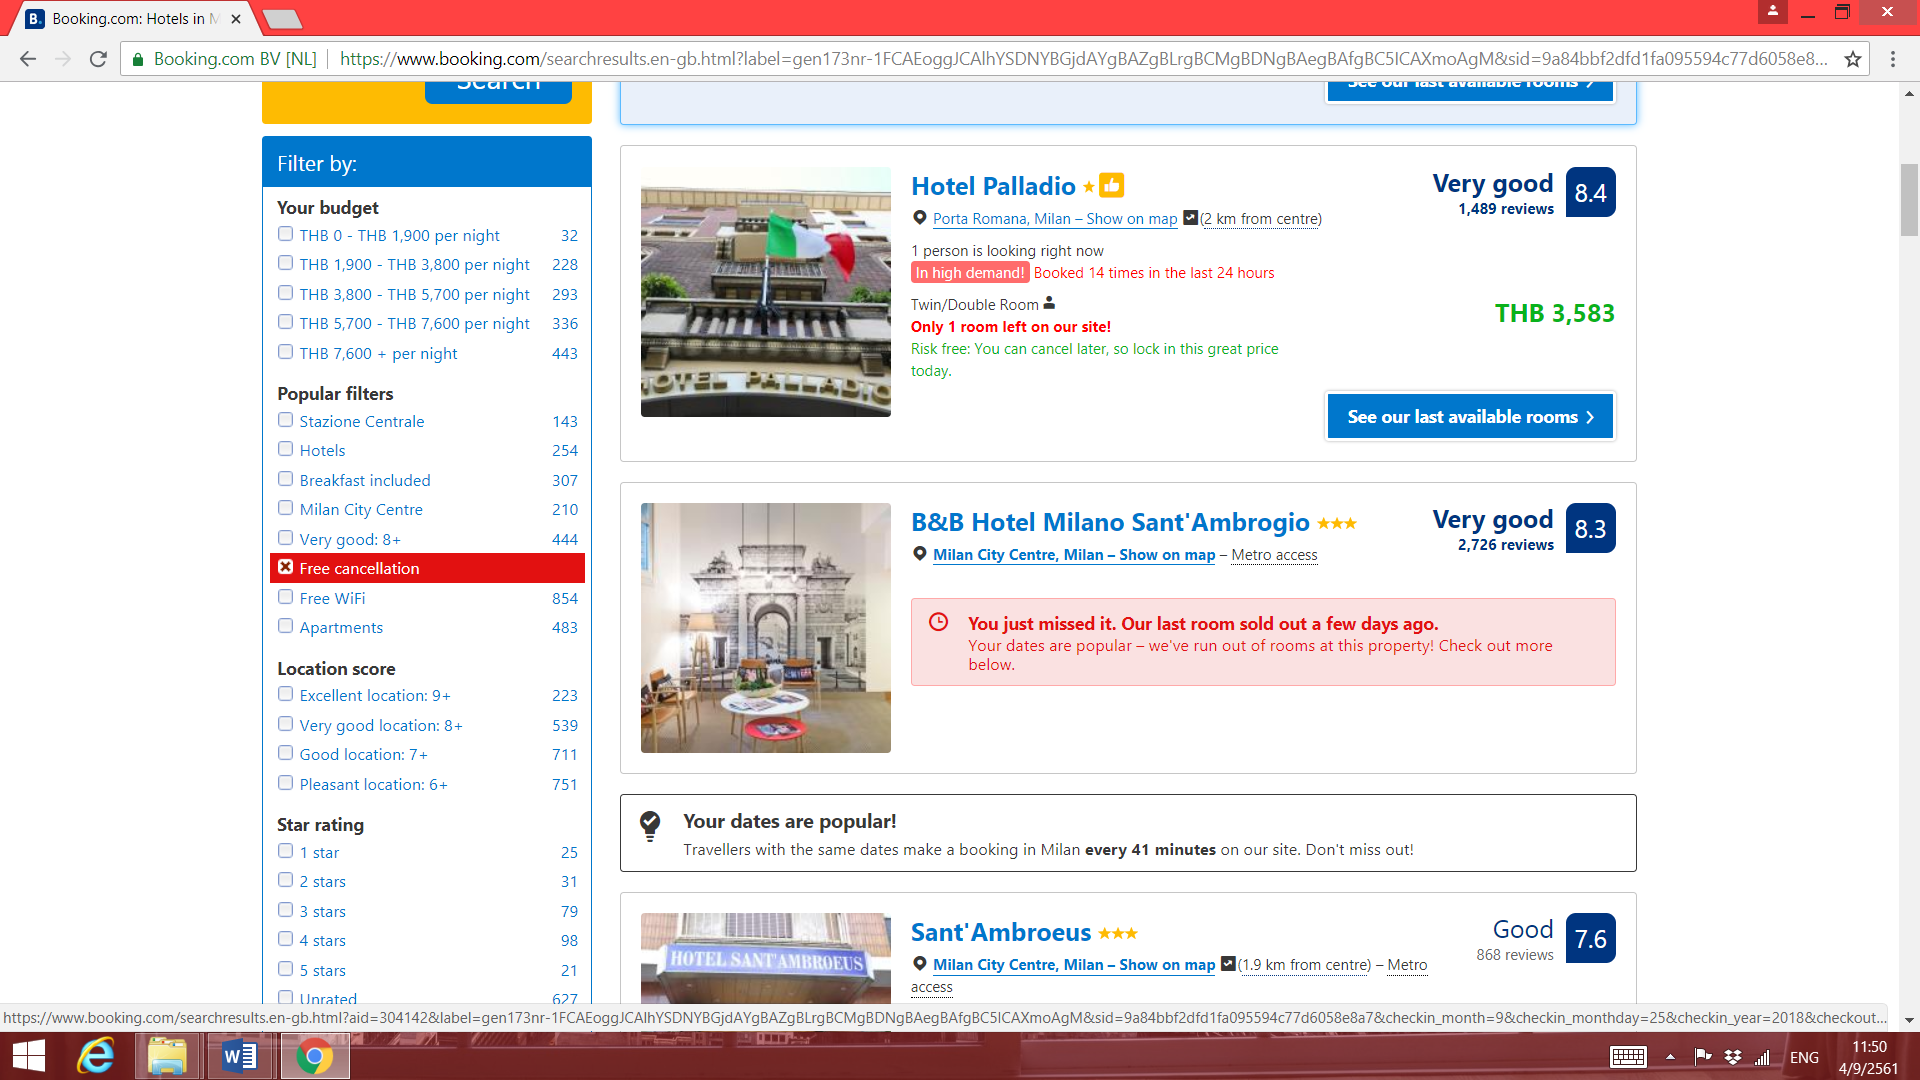Image resolution: width=1920 pixels, height=1080 pixels.
Task: Click Chrome user profile icon
Action: pyautogui.click(x=1772, y=11)
